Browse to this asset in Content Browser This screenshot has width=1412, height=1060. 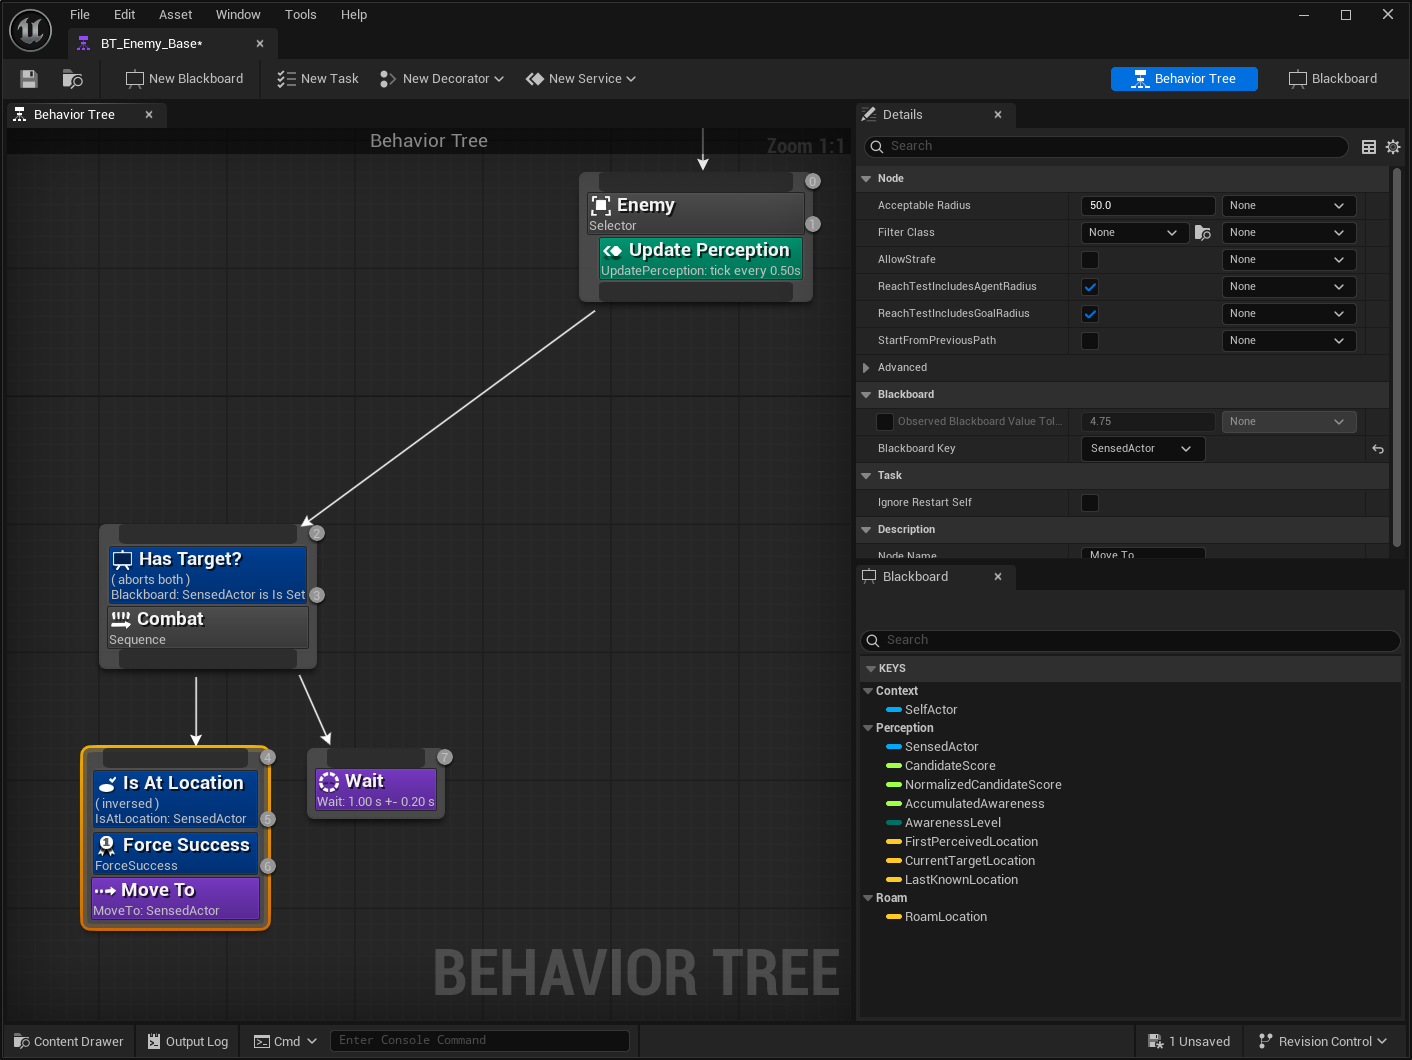(71, 78)
